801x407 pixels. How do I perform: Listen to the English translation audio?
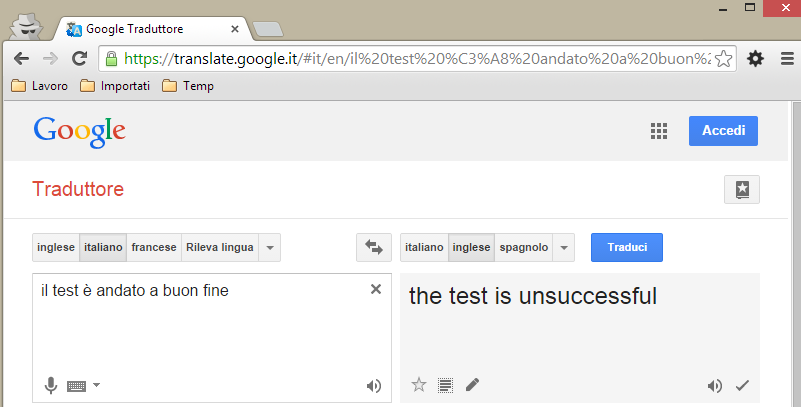click(715, 386)
